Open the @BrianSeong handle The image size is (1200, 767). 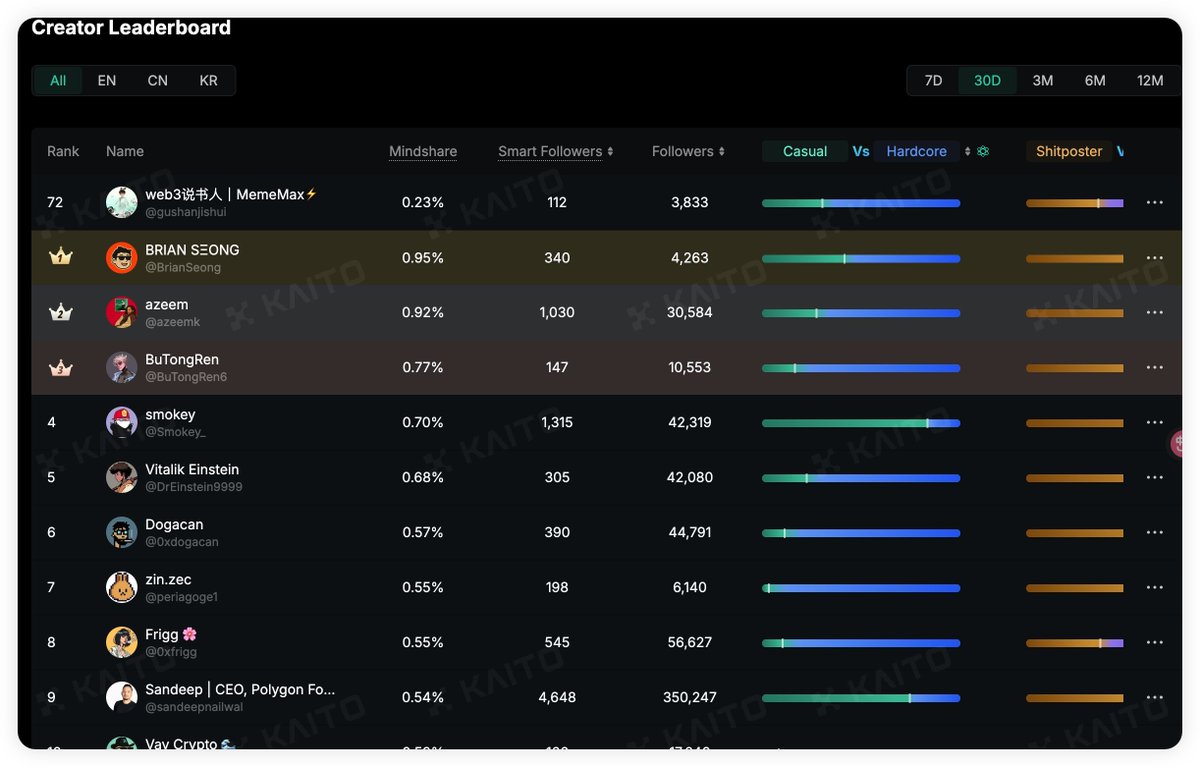point(183,268)
